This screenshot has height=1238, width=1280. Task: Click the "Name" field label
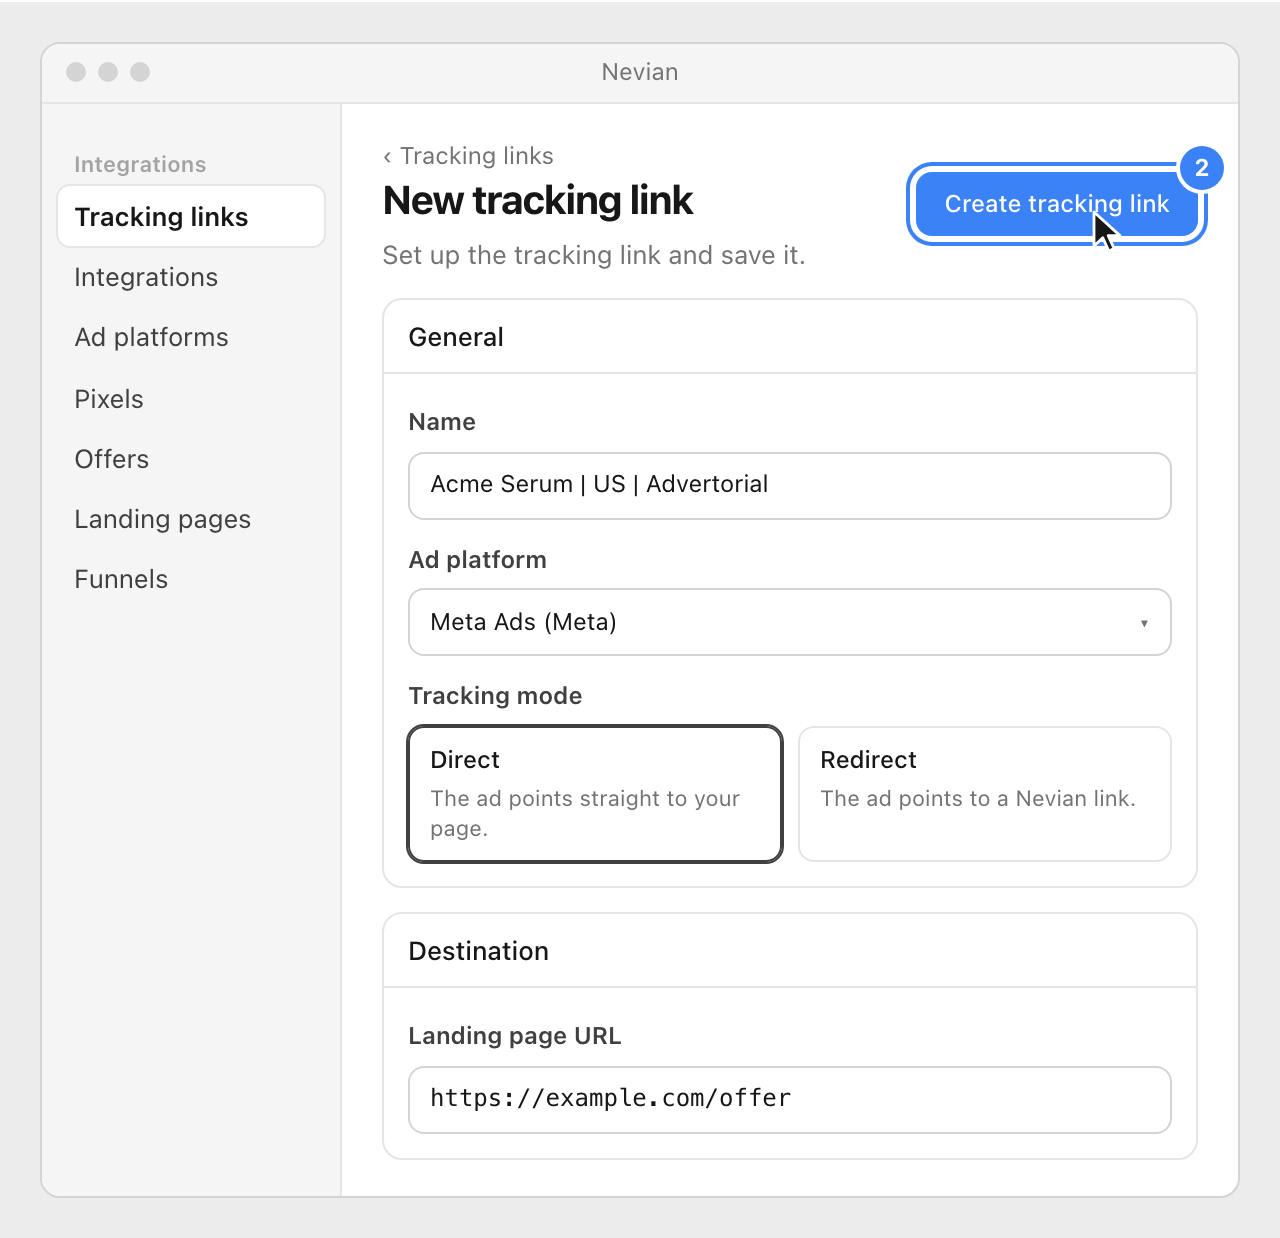(442, 422)
